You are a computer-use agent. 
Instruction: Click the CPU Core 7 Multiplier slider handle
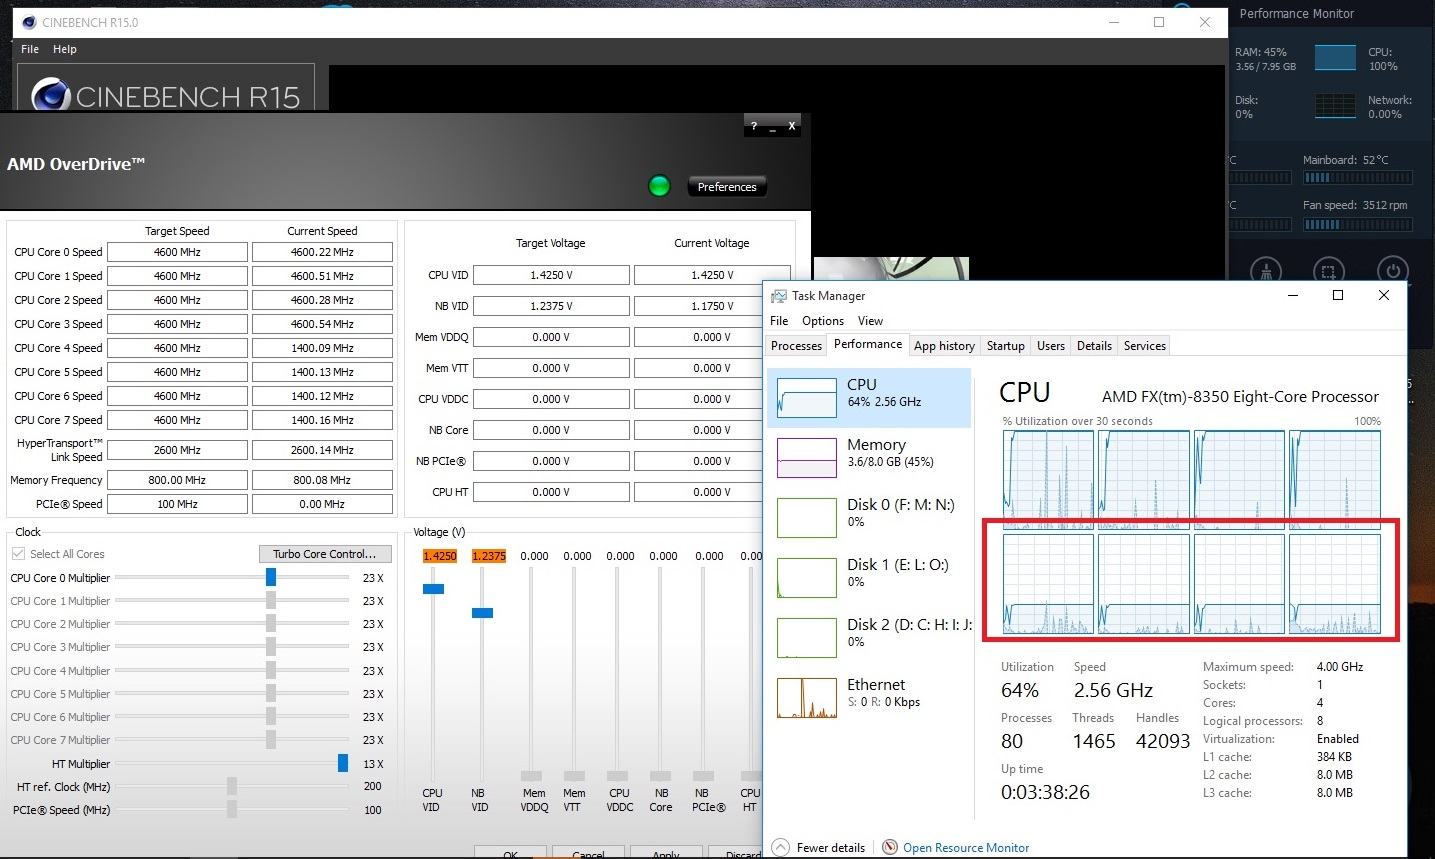[x=271, y=740]
